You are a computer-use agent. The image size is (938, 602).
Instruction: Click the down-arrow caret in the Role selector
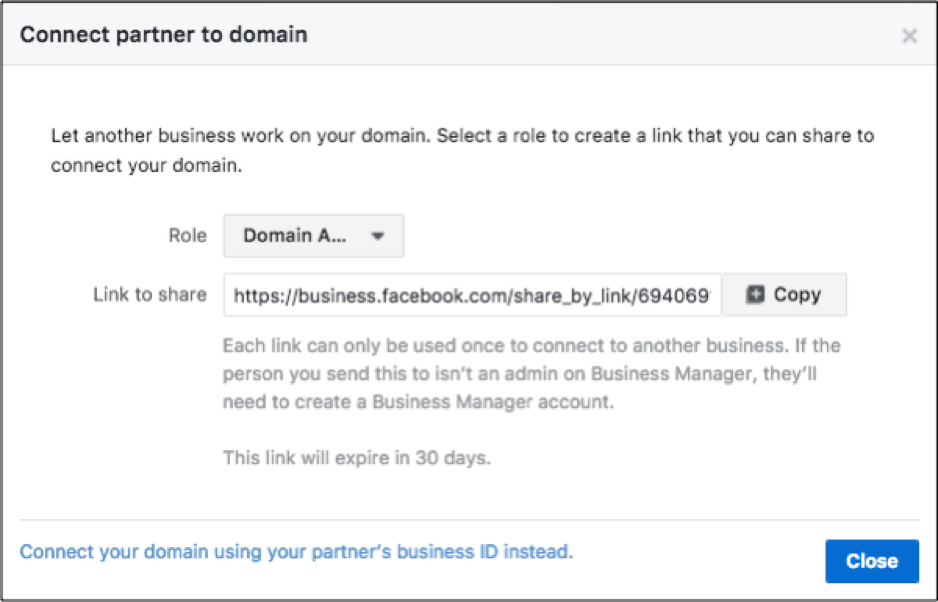point(377,236)
